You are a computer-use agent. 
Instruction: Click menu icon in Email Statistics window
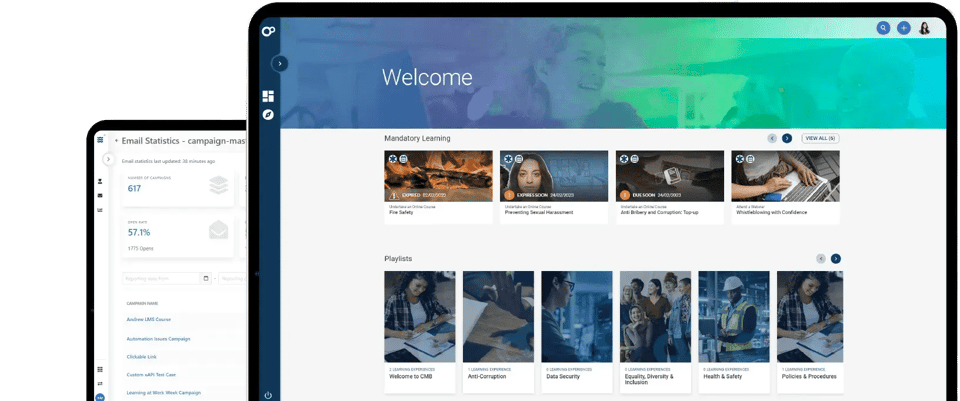pos(100,140)
